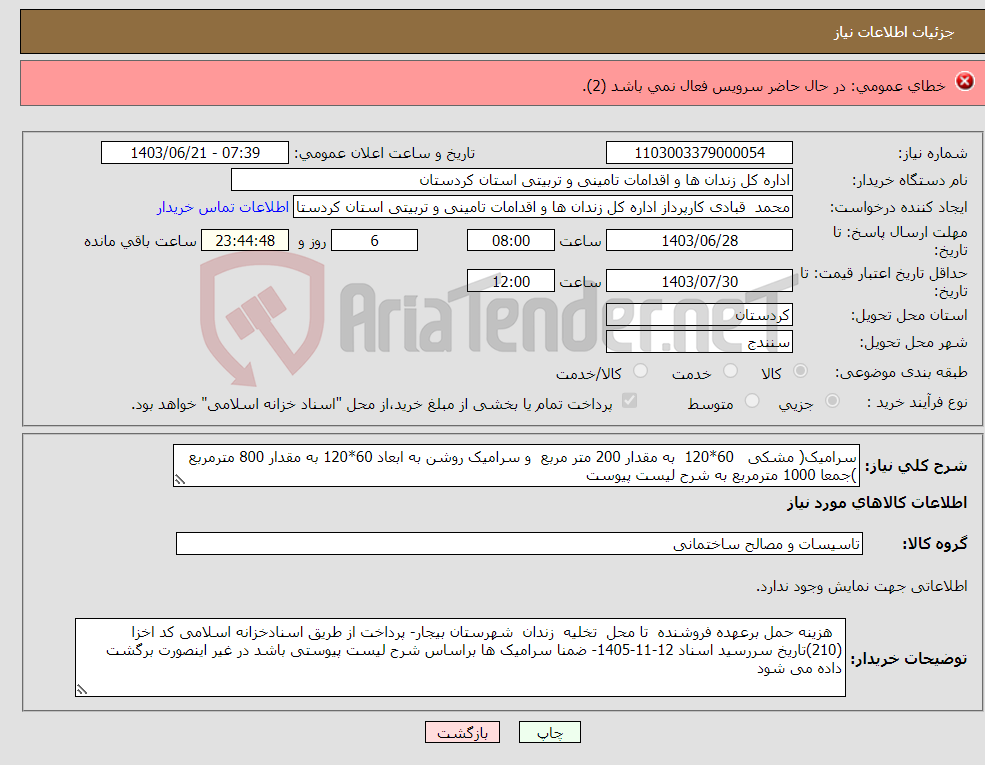
Task: Click the label شهر محل تحویل
Action: [x=913, y=343]
